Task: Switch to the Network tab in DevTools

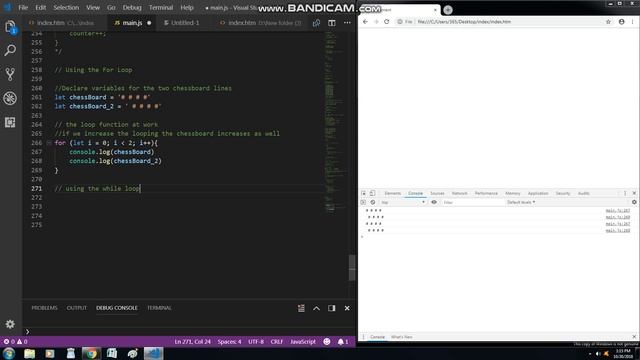Action: click(459, 193)
